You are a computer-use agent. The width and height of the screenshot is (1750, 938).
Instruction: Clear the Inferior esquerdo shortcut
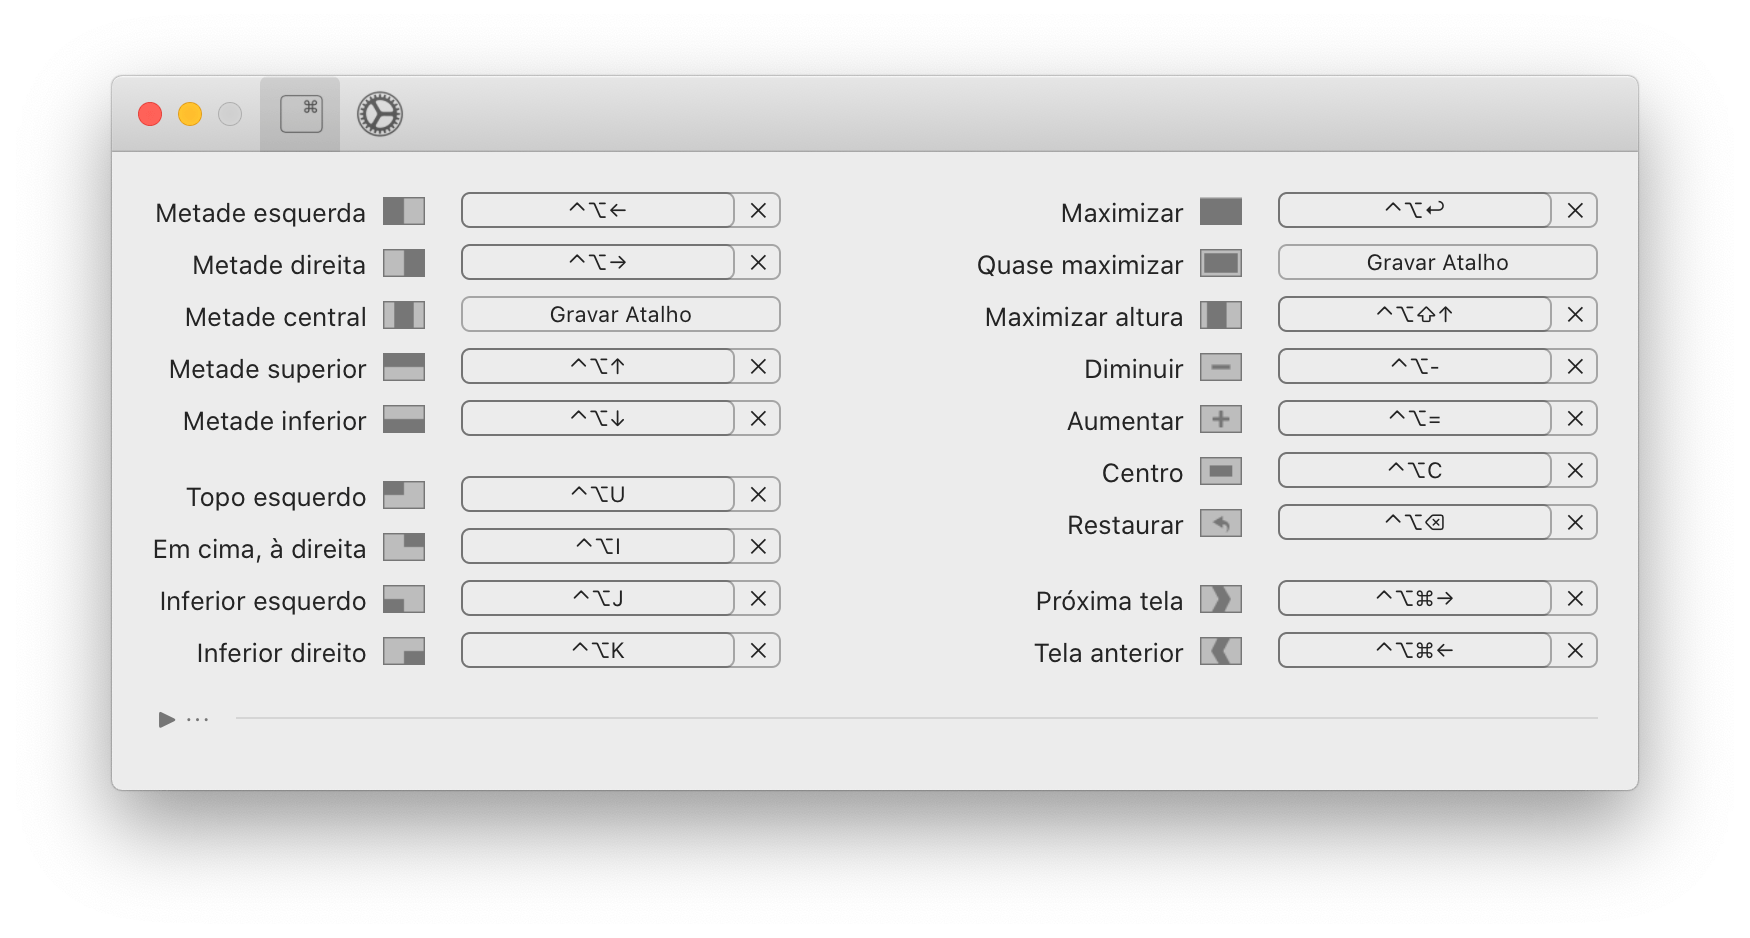758,599
